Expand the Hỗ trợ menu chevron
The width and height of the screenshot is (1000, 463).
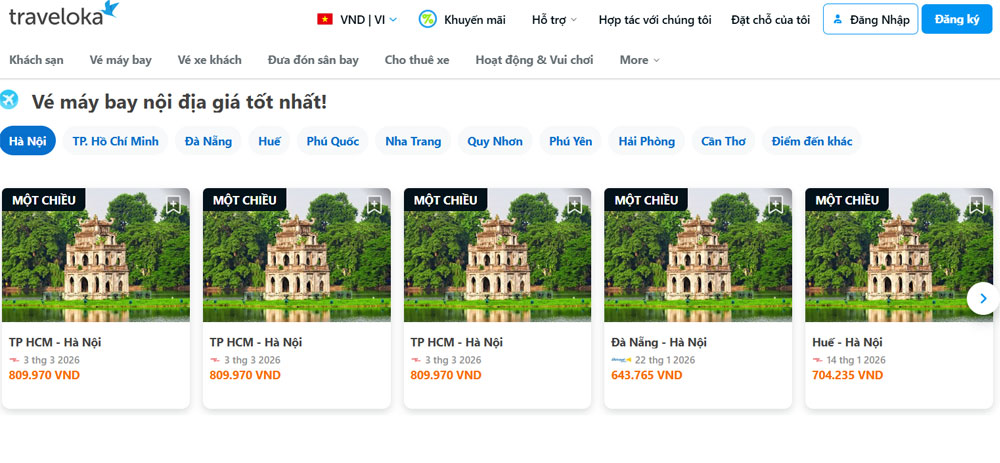pos(573,20)
